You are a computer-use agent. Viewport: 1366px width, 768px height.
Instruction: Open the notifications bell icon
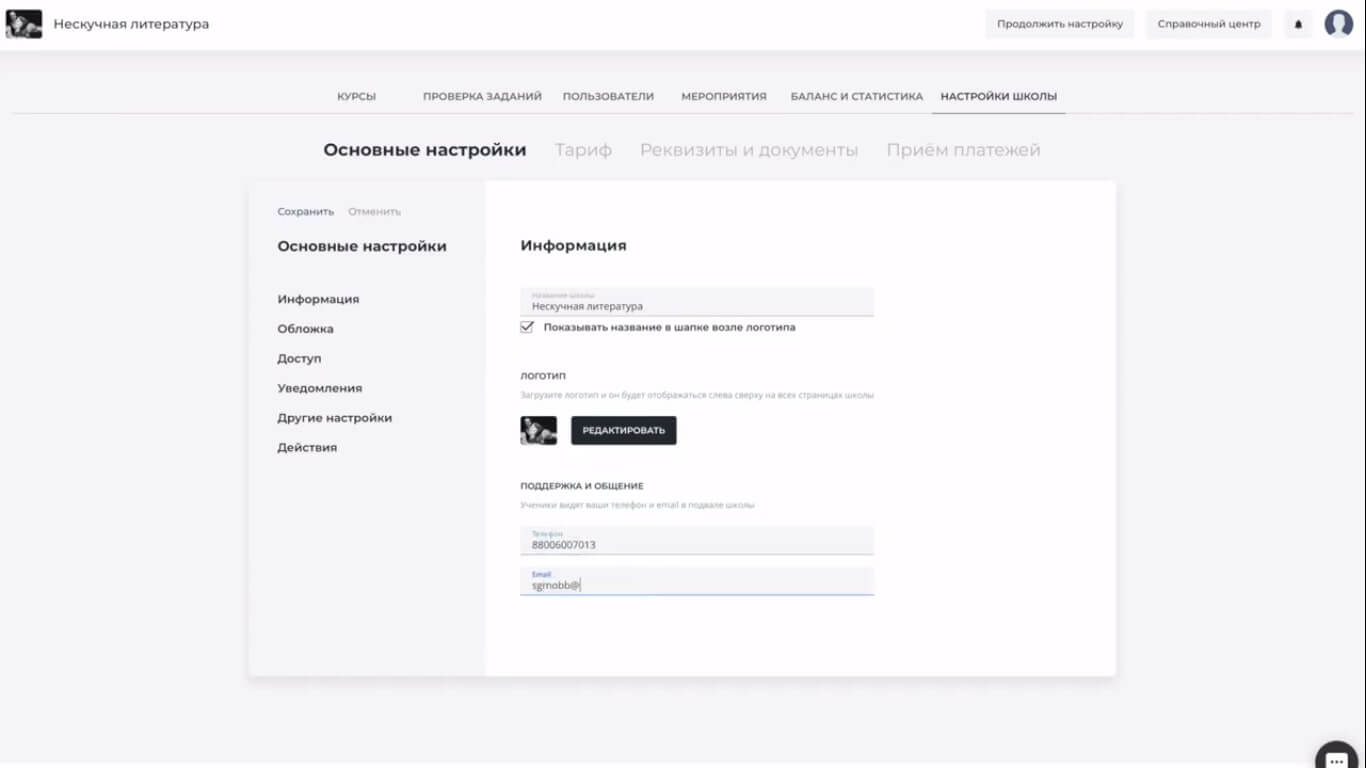1297,23
